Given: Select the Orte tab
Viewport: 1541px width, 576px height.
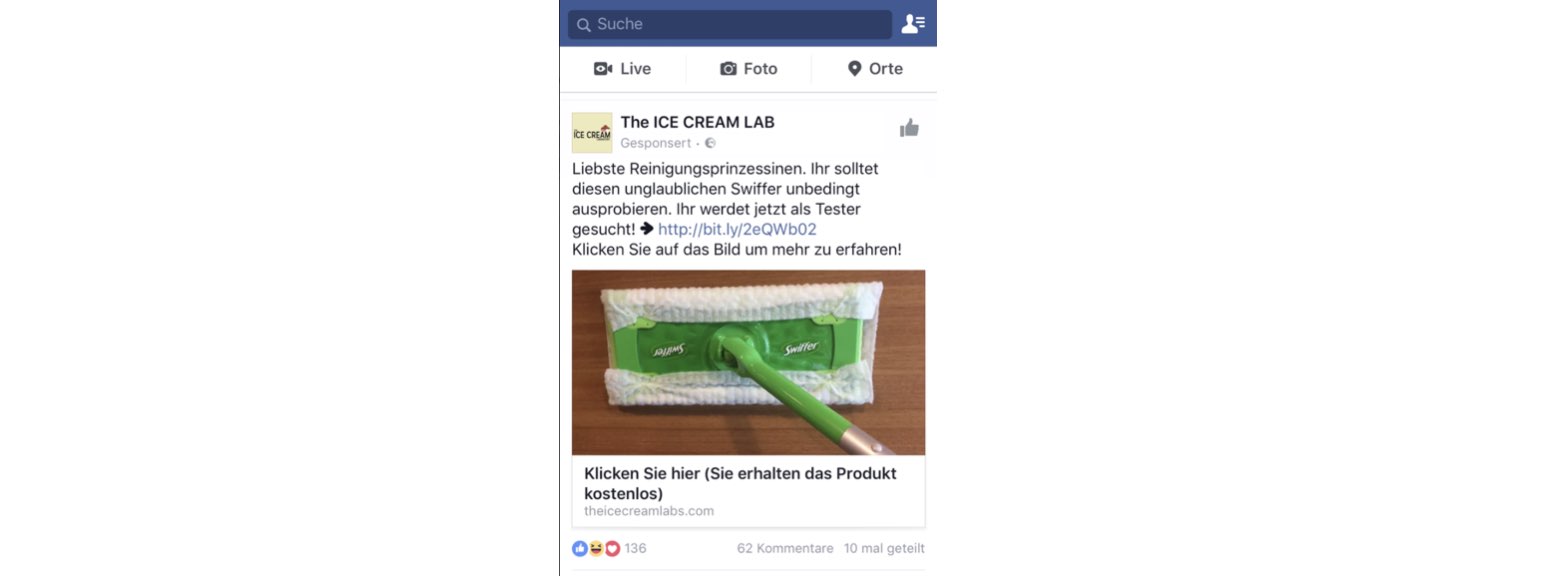Looking at the screenshot, I should click(x=875, y=69).
